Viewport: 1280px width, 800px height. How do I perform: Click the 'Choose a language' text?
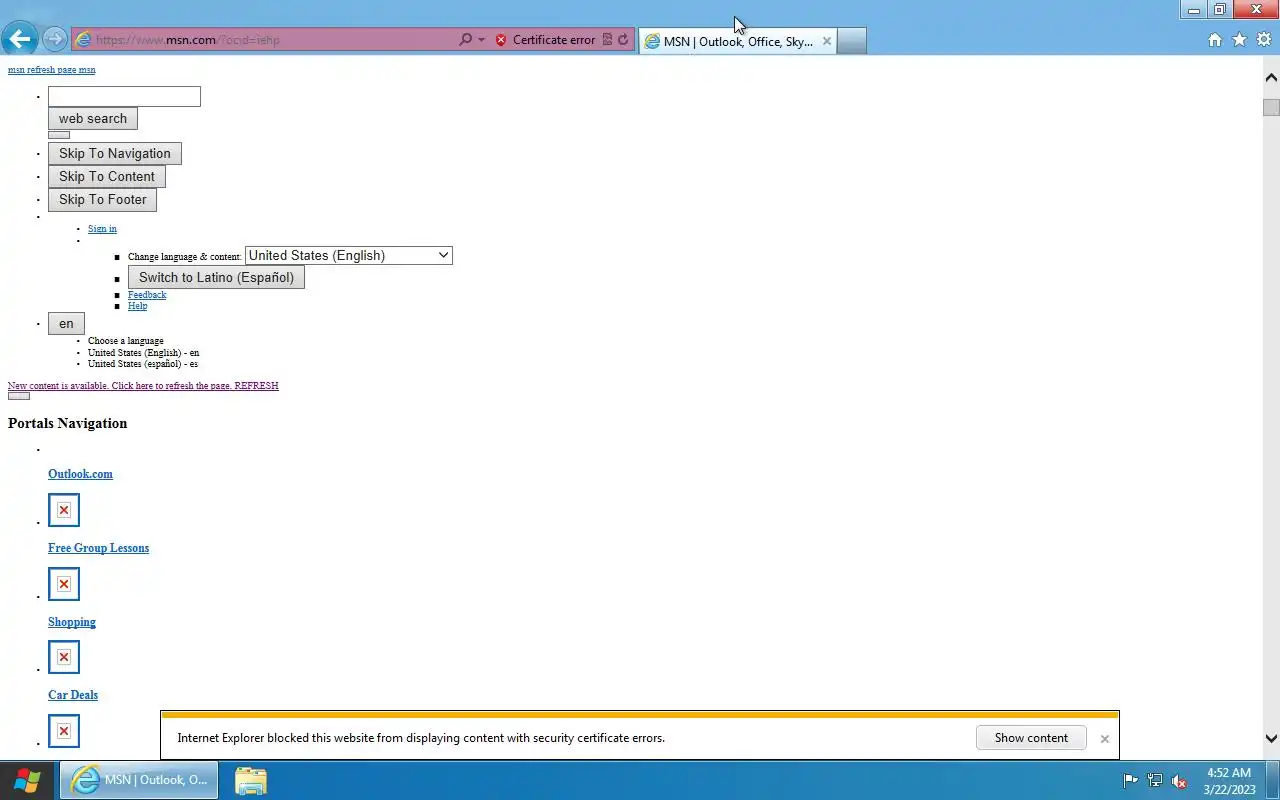click(x=125, y=341)
